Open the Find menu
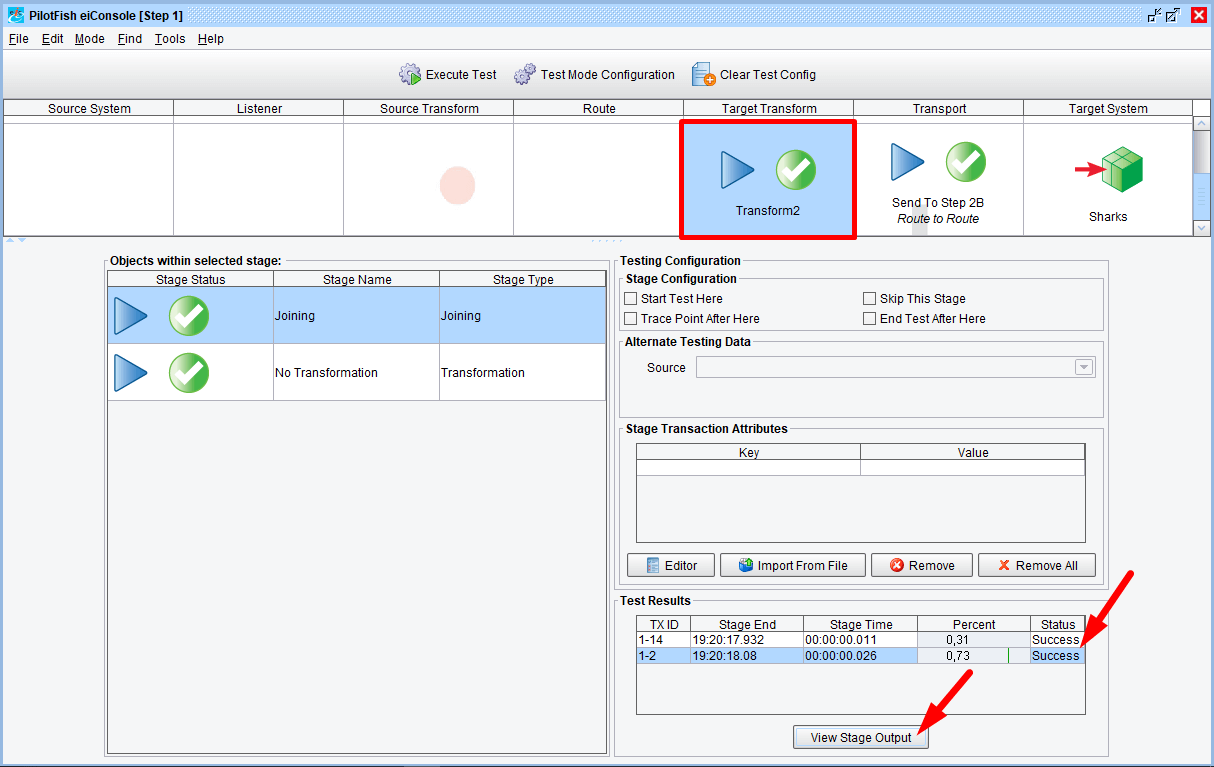 tap(130, 39)
